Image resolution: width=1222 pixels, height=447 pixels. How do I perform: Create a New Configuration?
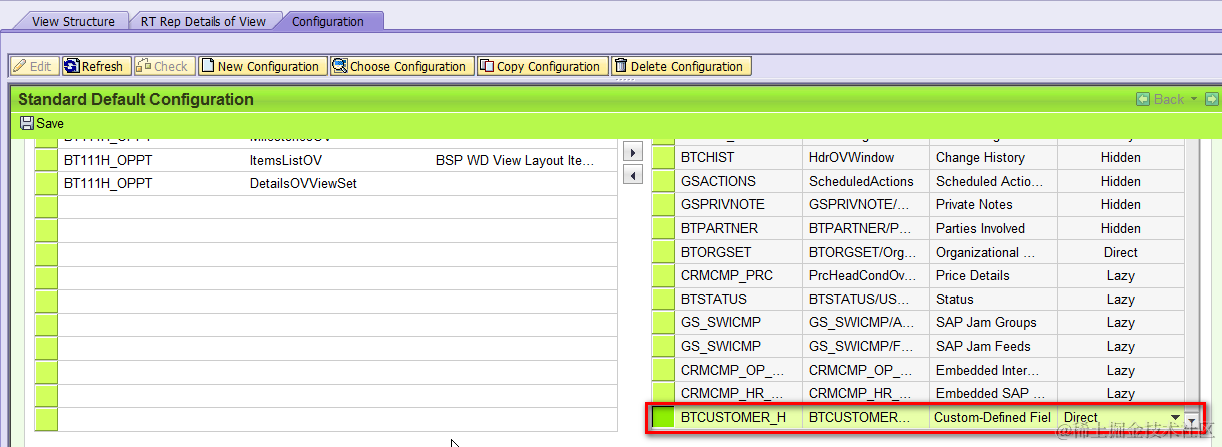coord(260,66)
